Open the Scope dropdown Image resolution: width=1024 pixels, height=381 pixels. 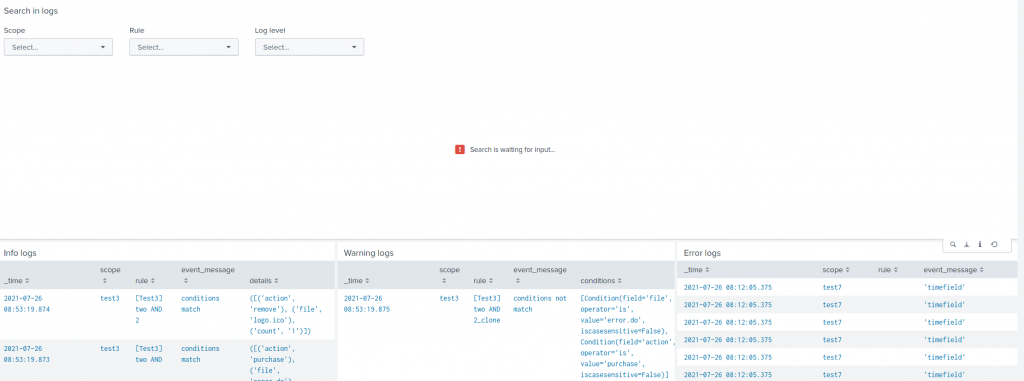[58, 47]
